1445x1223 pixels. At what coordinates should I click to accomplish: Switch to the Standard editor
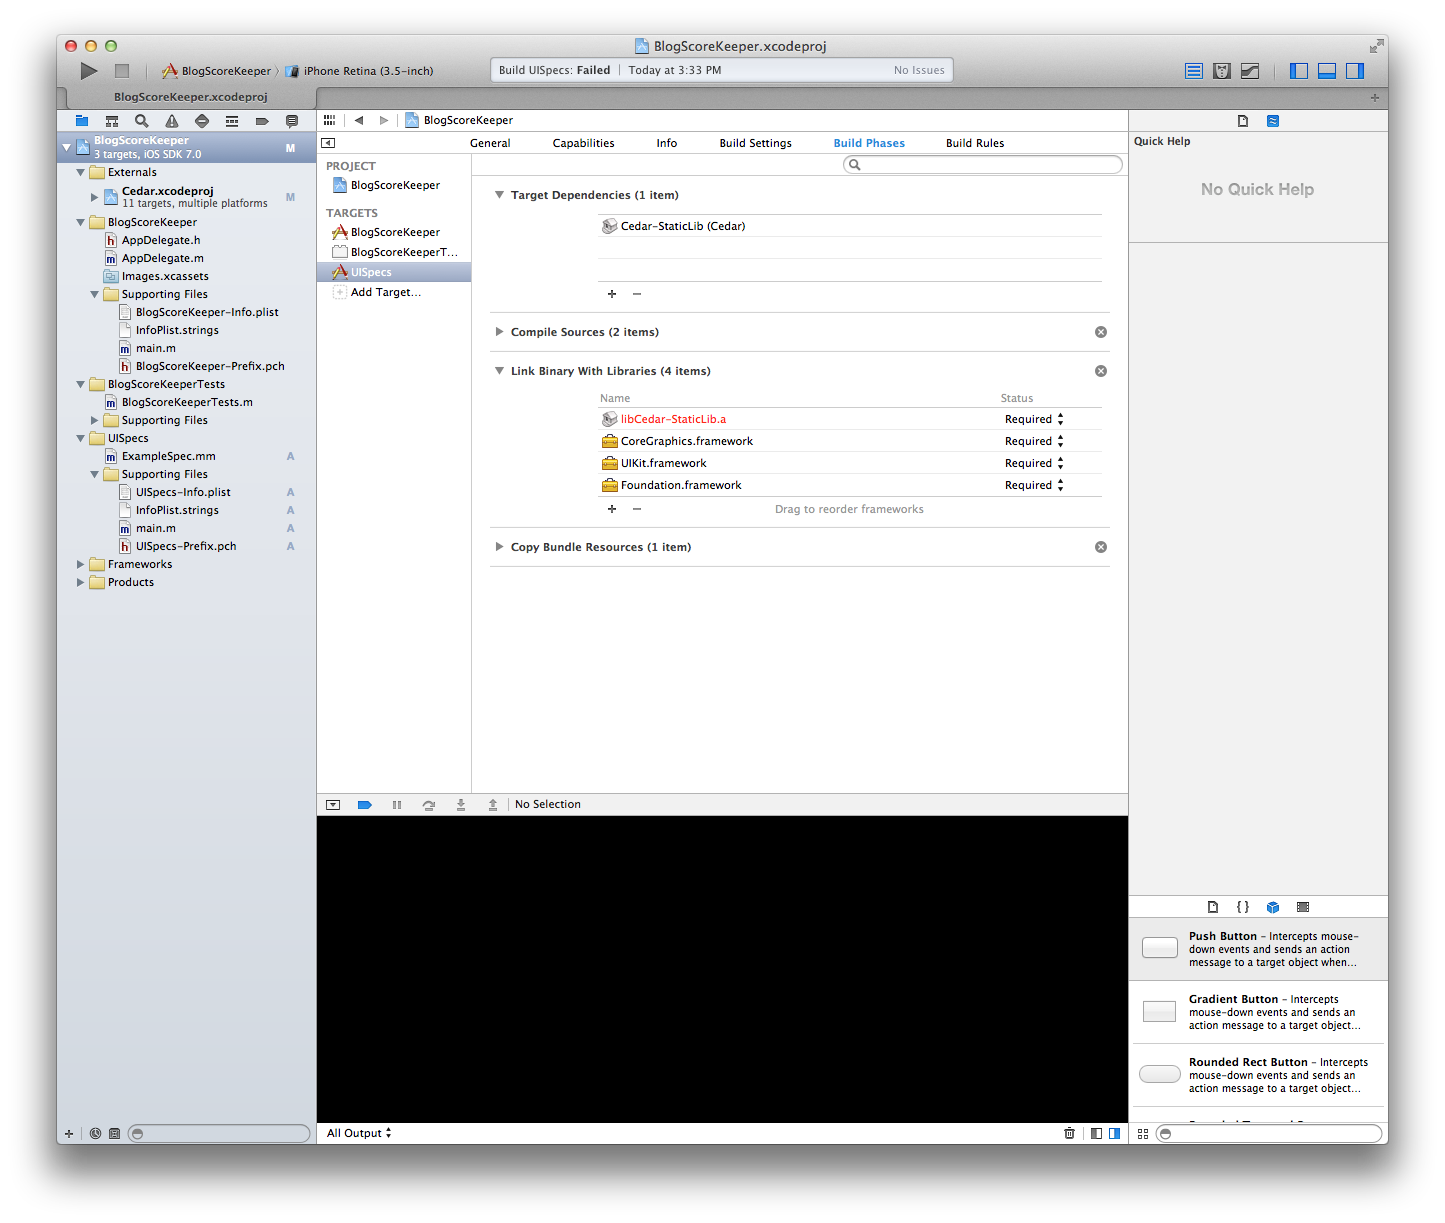point(1194,71)
